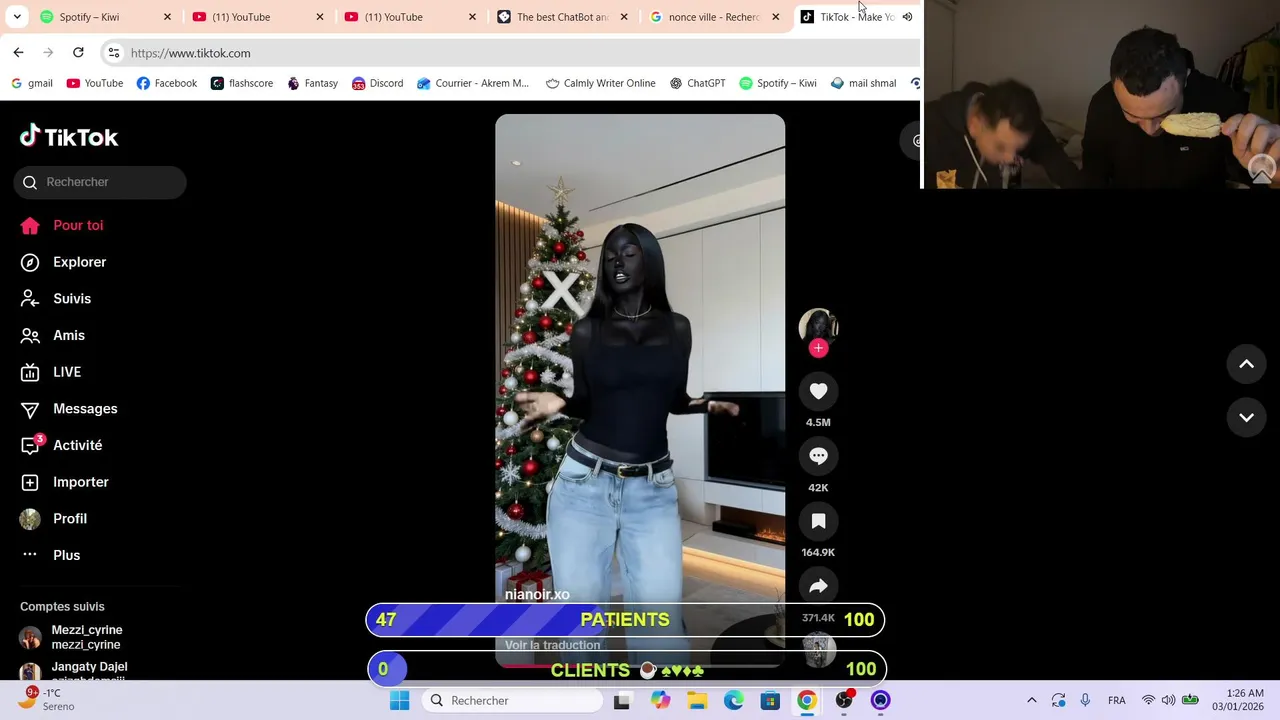The height and width of the screenshot is (720, 1280).
Task: Open the ChatGPT bookmark
Action: (697, 83)
